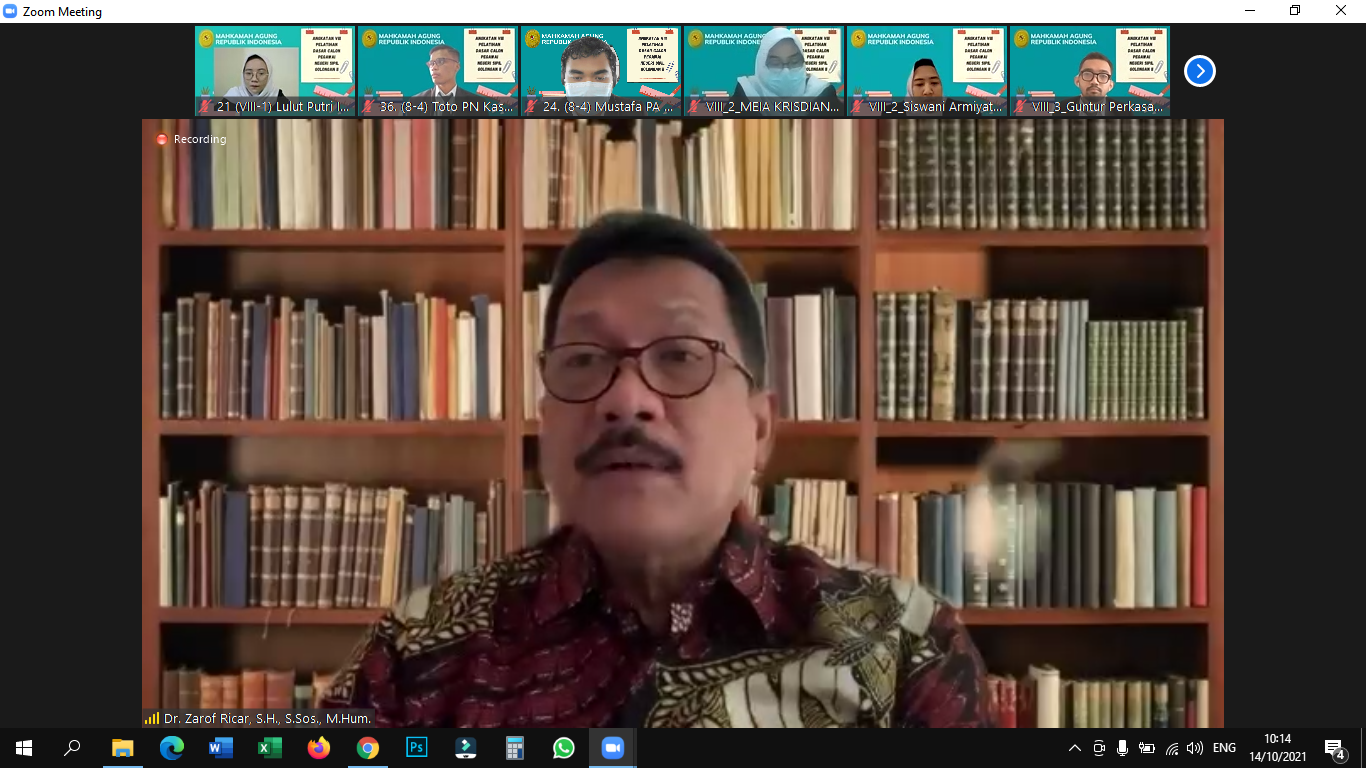This screenshot has width=1366, height=768.
Task: Switch input language ENG indicator
Action: tap(1225, 748)
